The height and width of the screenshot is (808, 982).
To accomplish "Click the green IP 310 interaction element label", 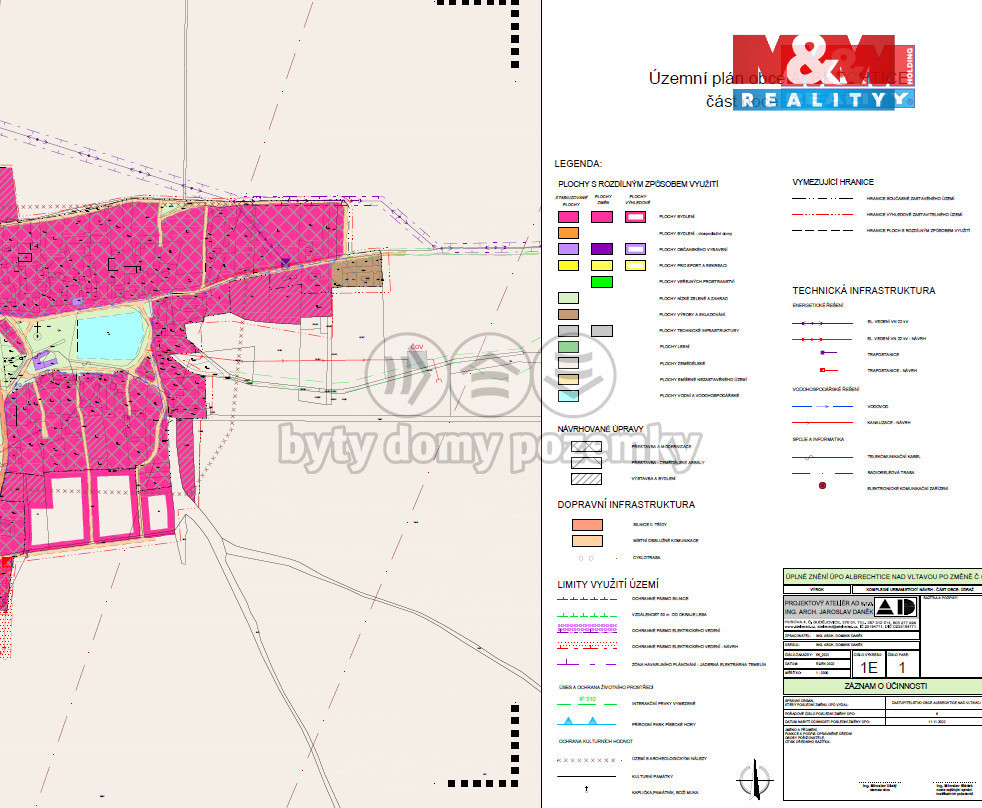I will (x=588, y=699).
